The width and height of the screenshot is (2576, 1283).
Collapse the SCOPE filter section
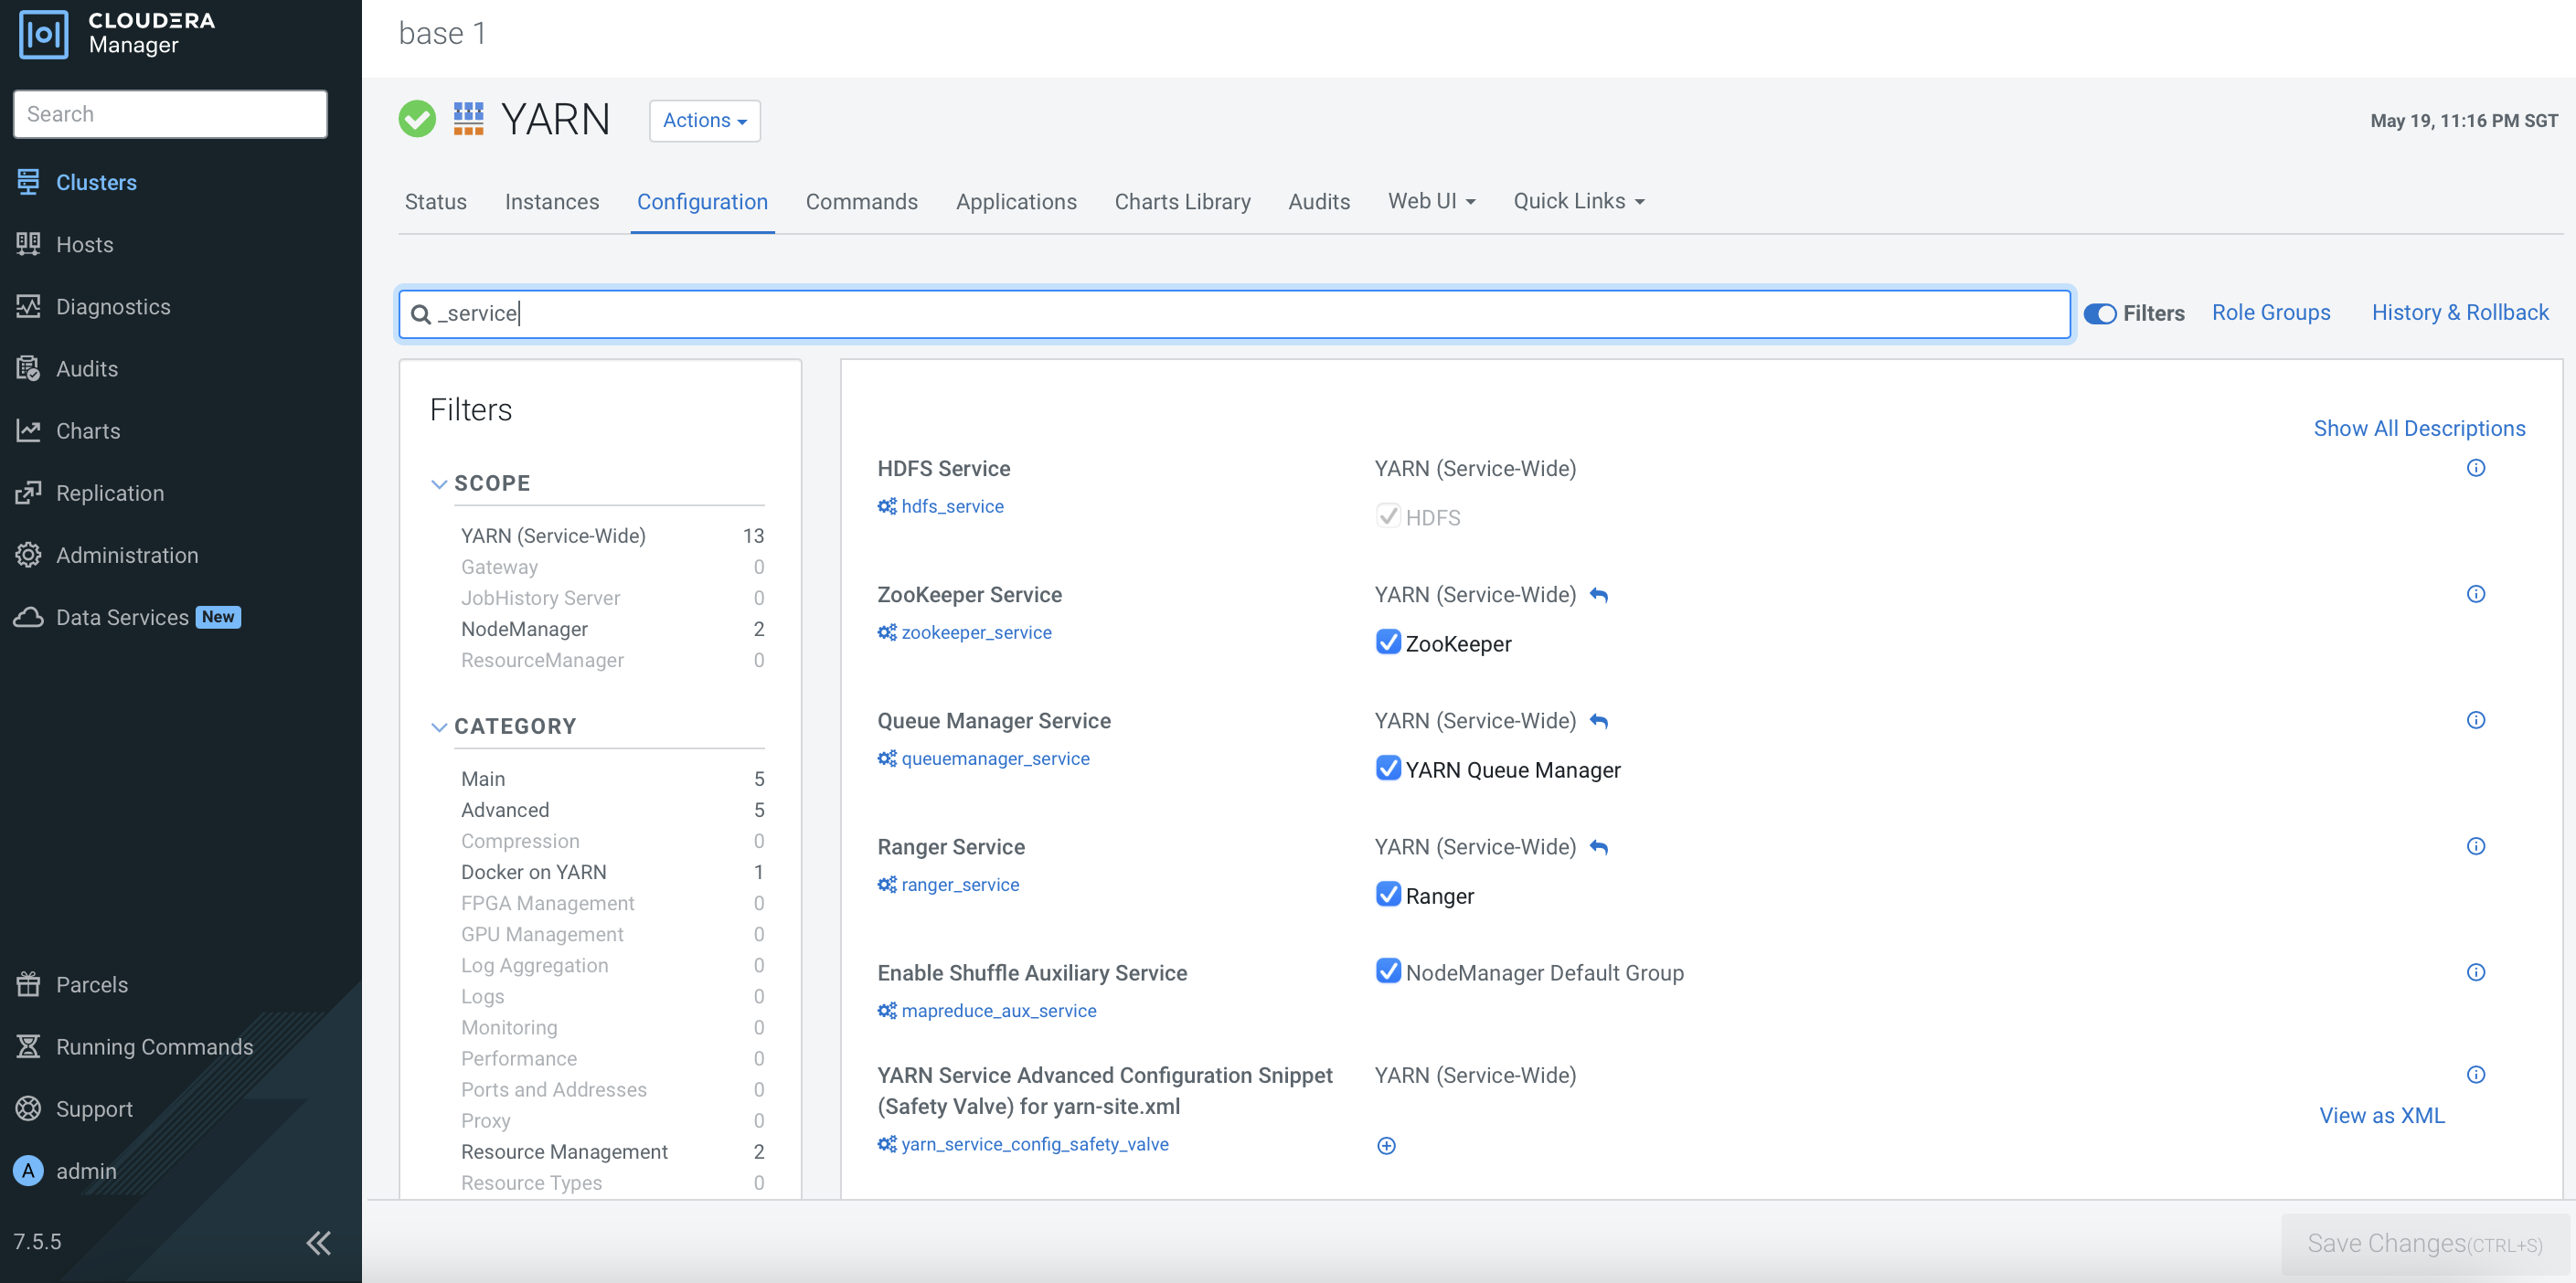click(439, 484)
